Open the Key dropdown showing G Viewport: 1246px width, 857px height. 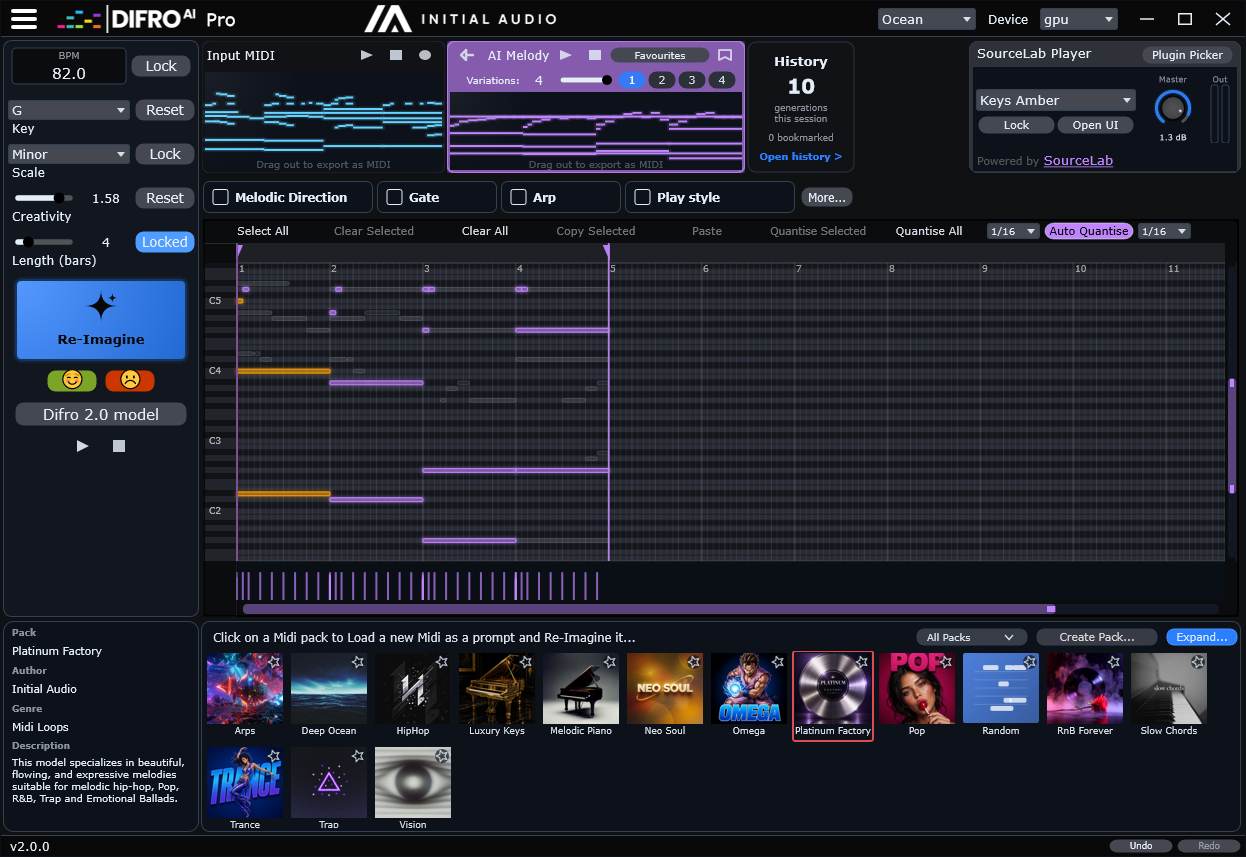click(x=69, y=110)
